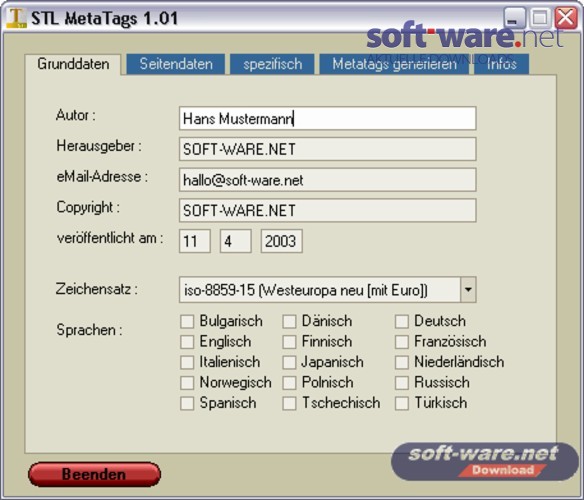The width and height of the screenshot is (584, 500).
Task: Tick the Deutsch checkbox
Action: coord(402,321)
